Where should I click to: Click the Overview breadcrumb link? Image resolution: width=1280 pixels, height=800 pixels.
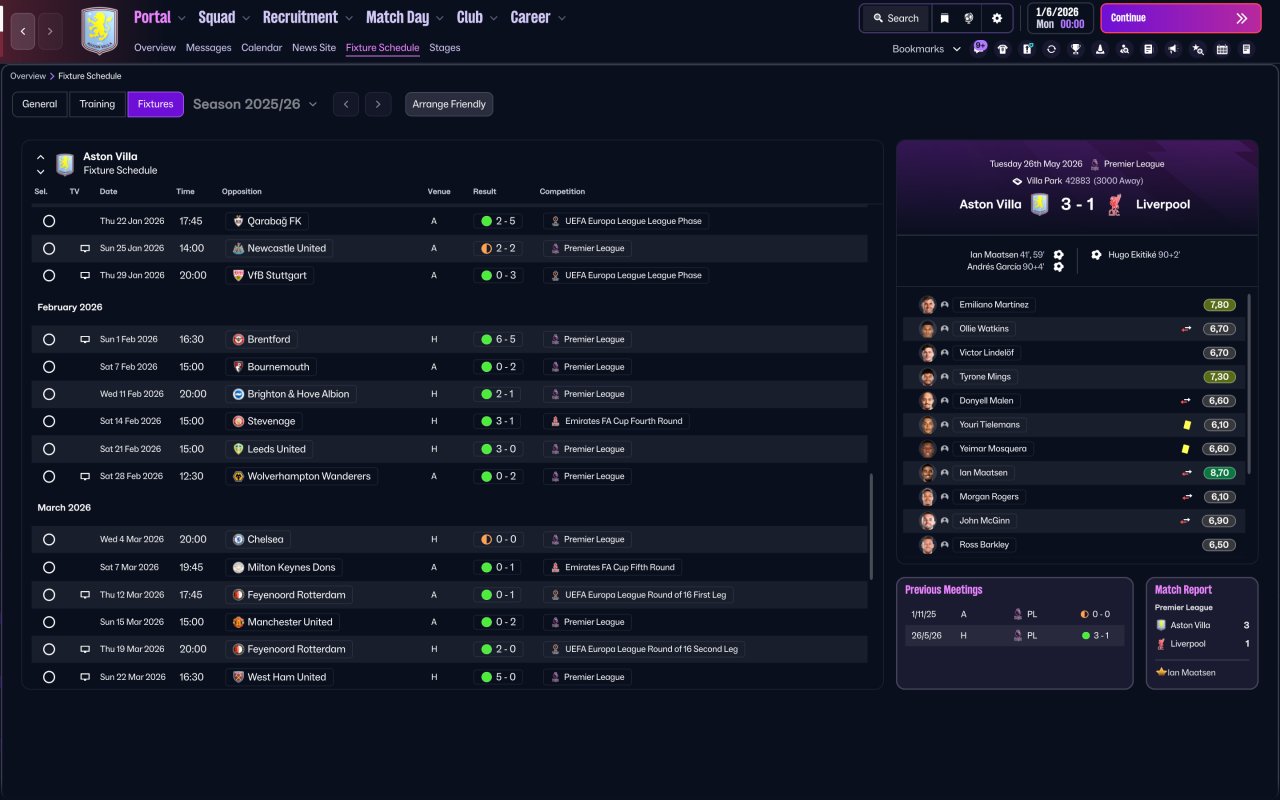(28, 76)
